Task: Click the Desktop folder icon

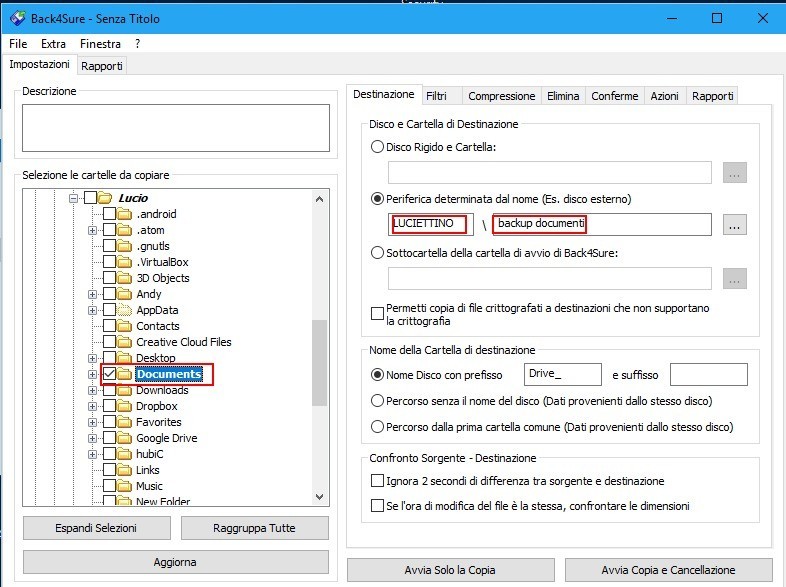Action: (x=125, y=358)
